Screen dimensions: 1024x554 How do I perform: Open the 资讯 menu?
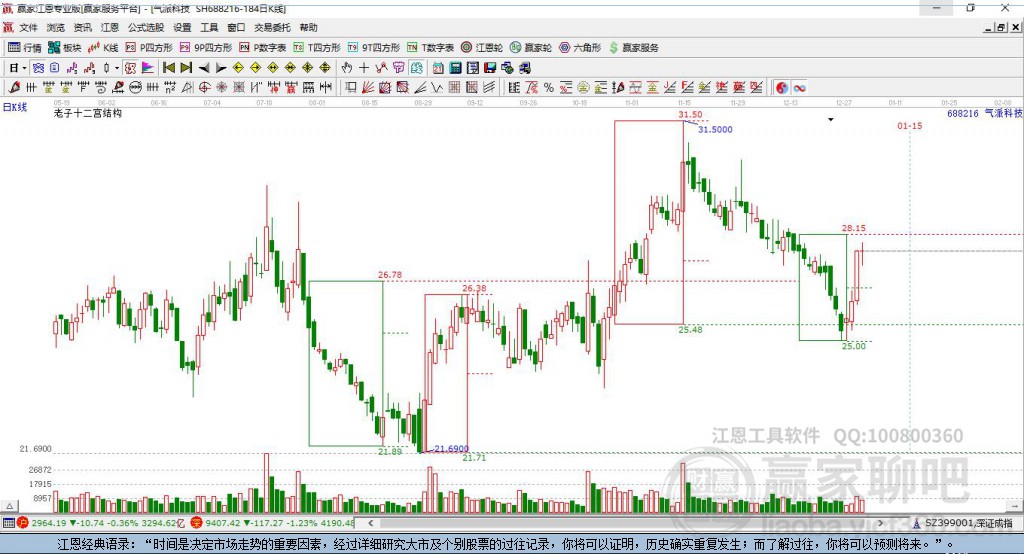pyautogui.click(x=83, y=27)
